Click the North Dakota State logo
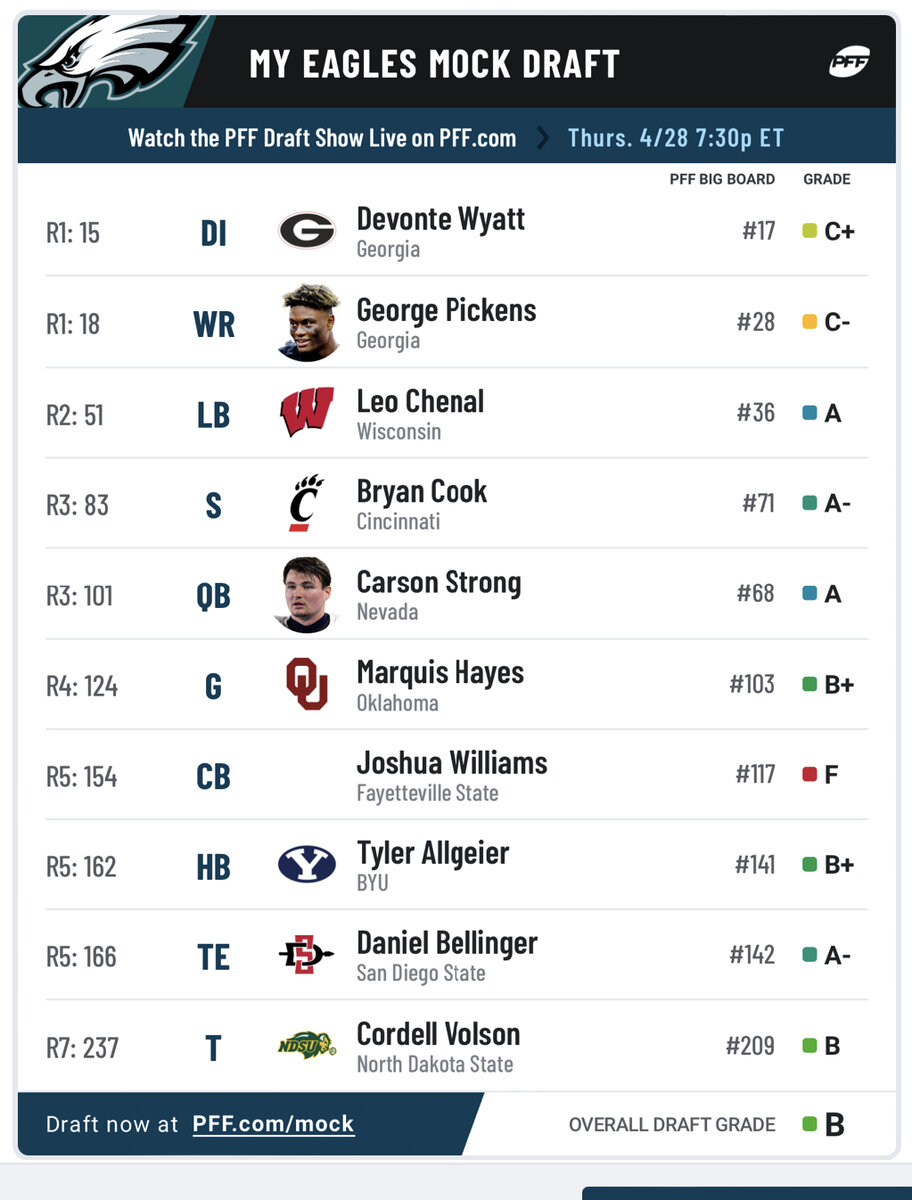 (307, 1046)
